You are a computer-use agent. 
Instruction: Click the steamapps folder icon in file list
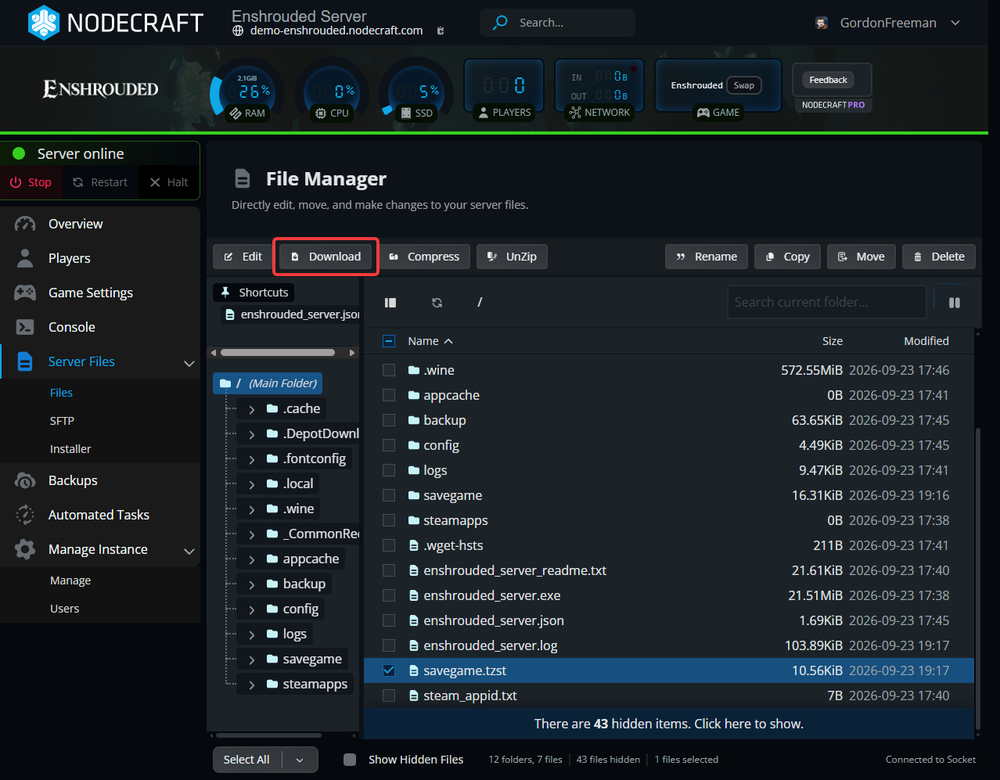point(413,520)
